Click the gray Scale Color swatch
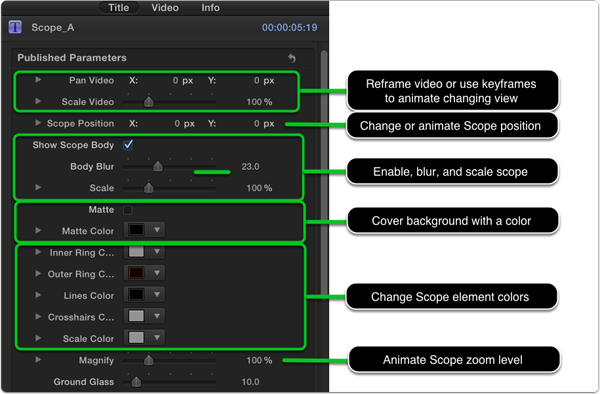 pyautogui.click(x=136, y=338)
